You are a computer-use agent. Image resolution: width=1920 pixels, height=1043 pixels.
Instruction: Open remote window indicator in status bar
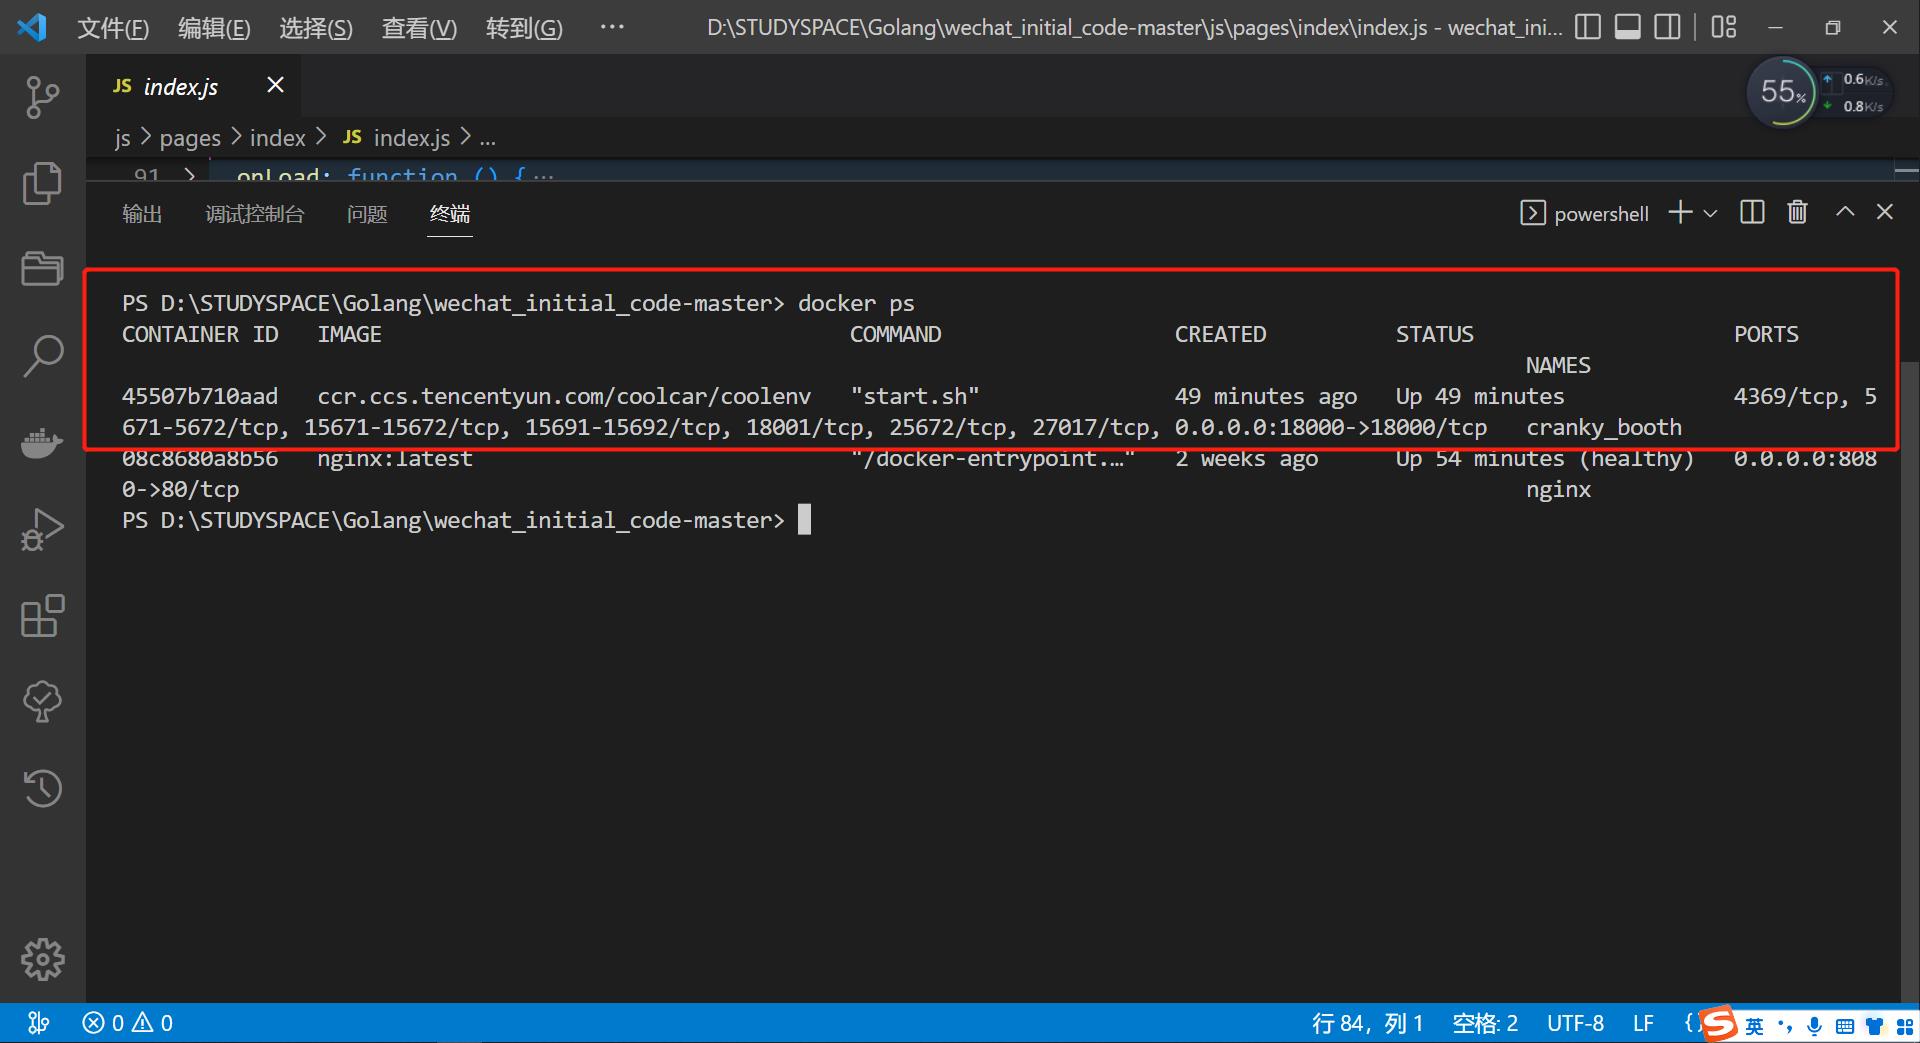pos(38,1023)
